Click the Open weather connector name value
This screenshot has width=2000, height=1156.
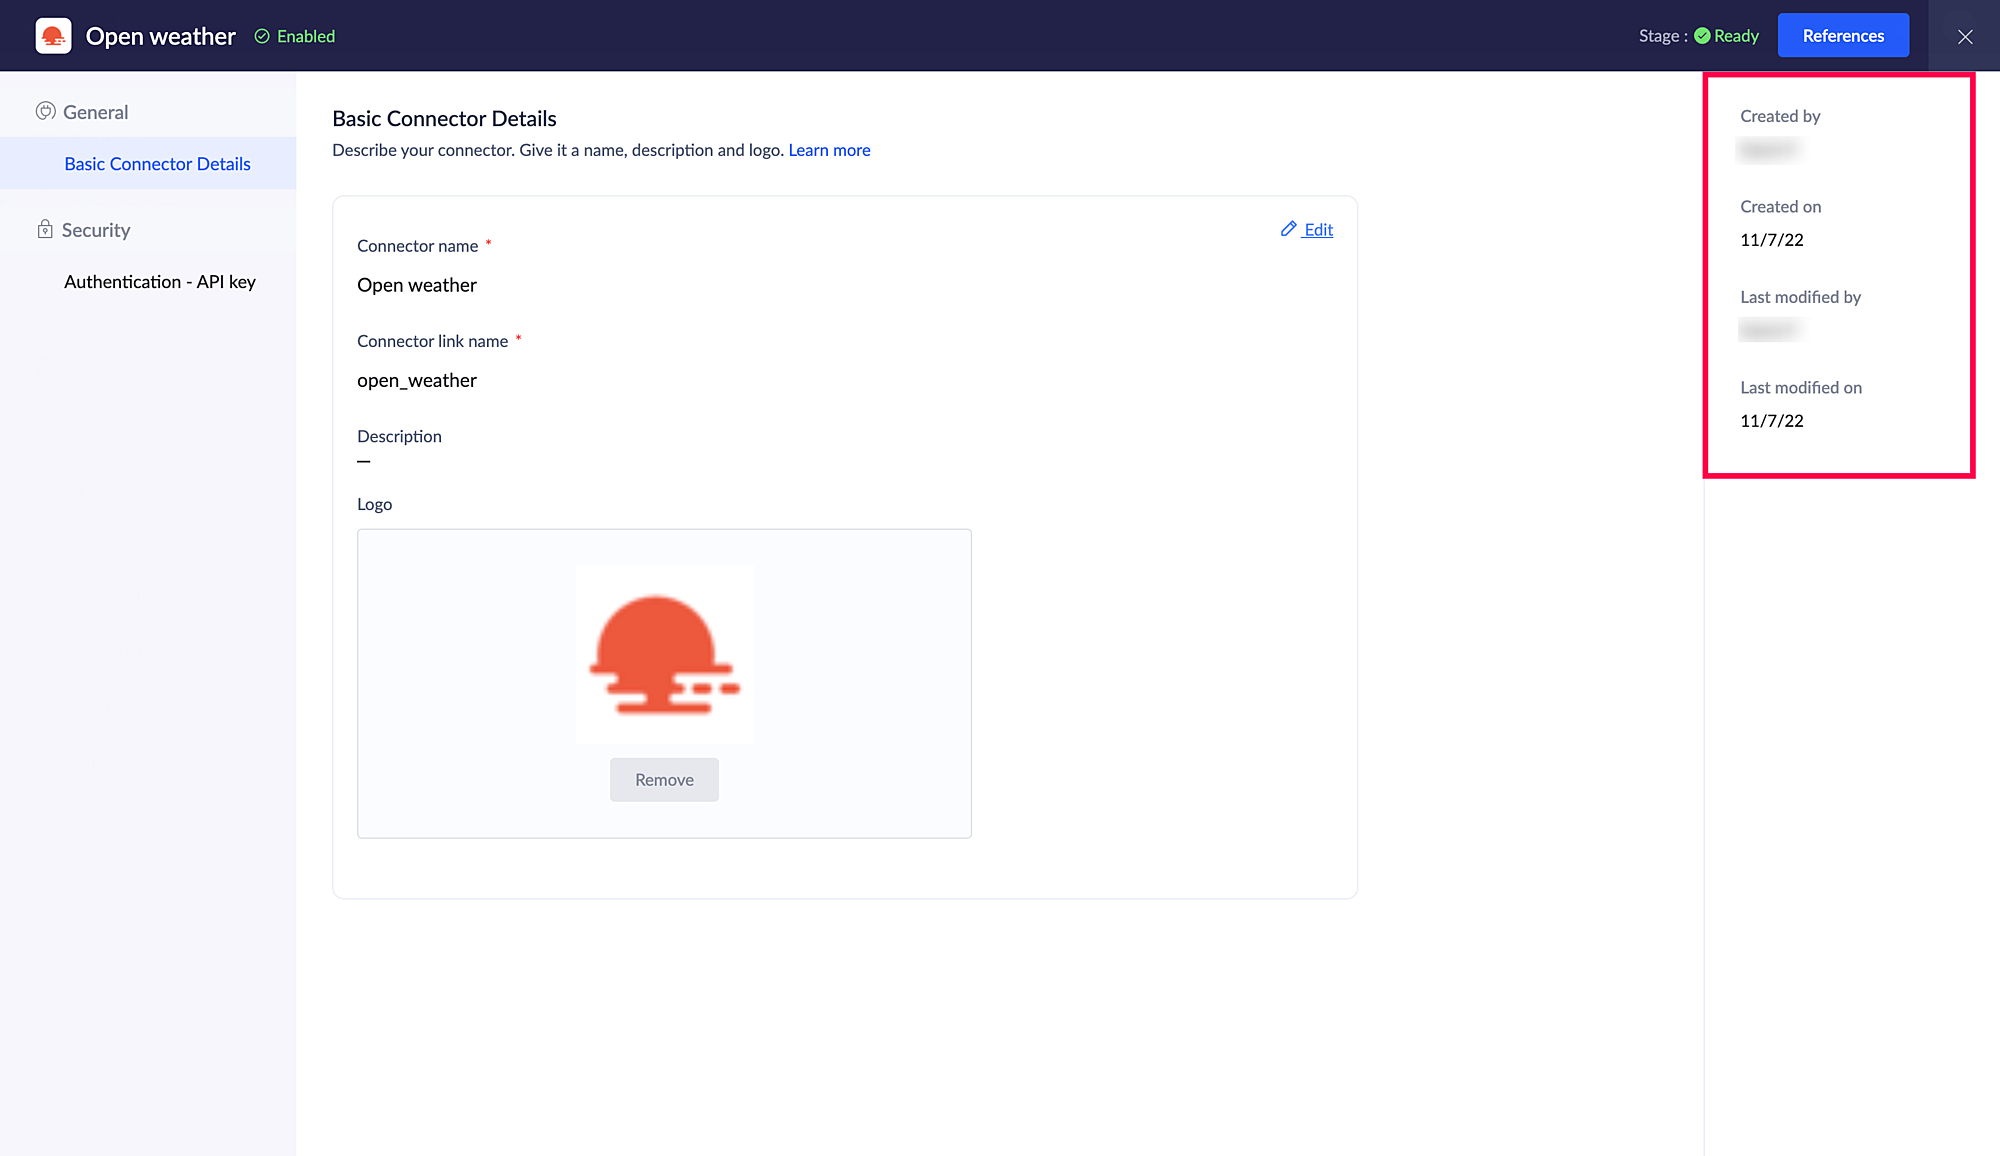[417, 285]
